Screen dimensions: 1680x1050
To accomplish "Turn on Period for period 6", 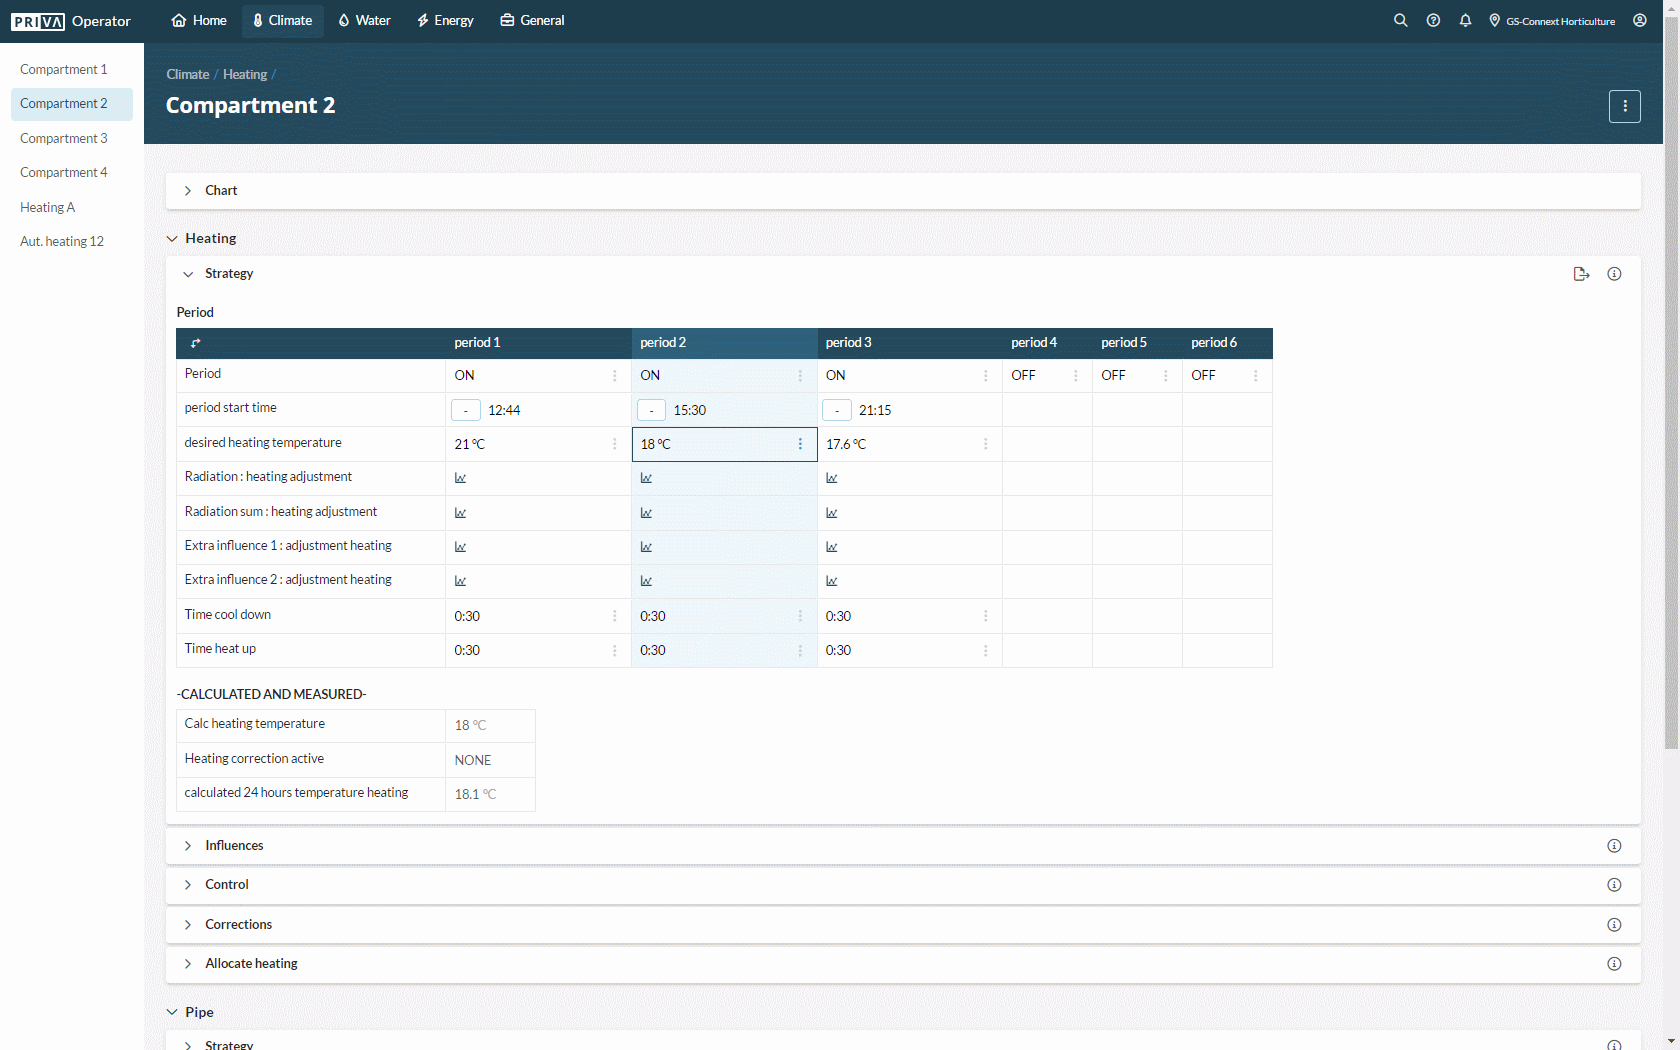I will (x=1203, y=375).
